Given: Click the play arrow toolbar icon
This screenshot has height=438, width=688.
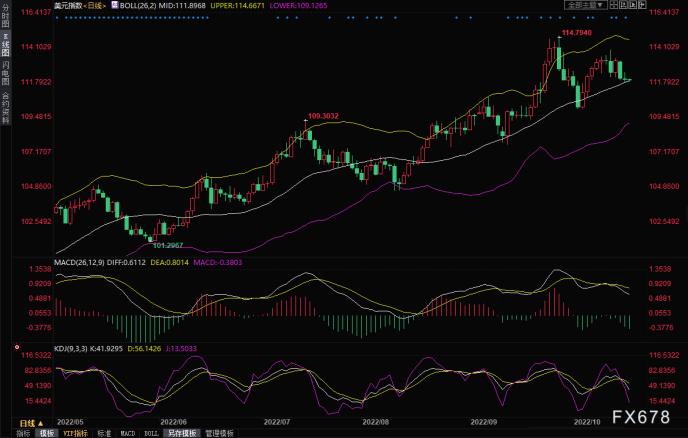Looking at the screenshot, I should pyautogui.click(x=633, y=5).
